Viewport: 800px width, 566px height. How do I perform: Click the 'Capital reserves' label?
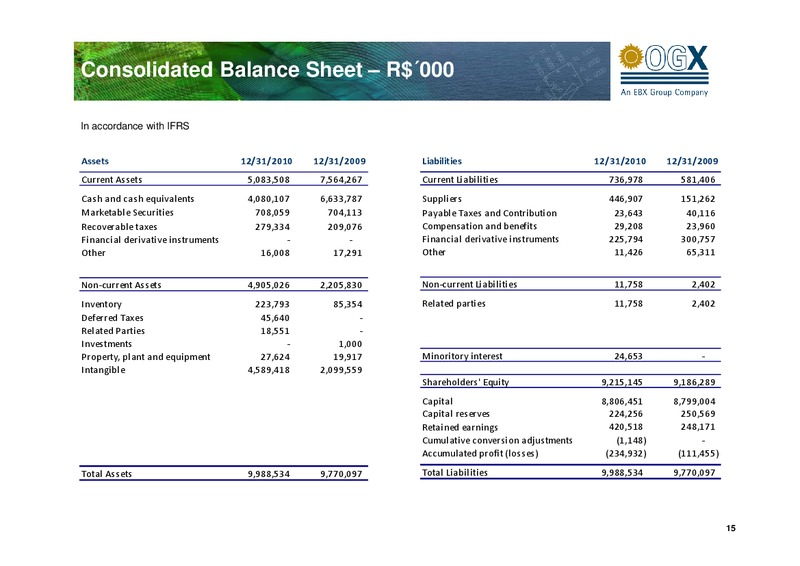(x=456, y=414)
